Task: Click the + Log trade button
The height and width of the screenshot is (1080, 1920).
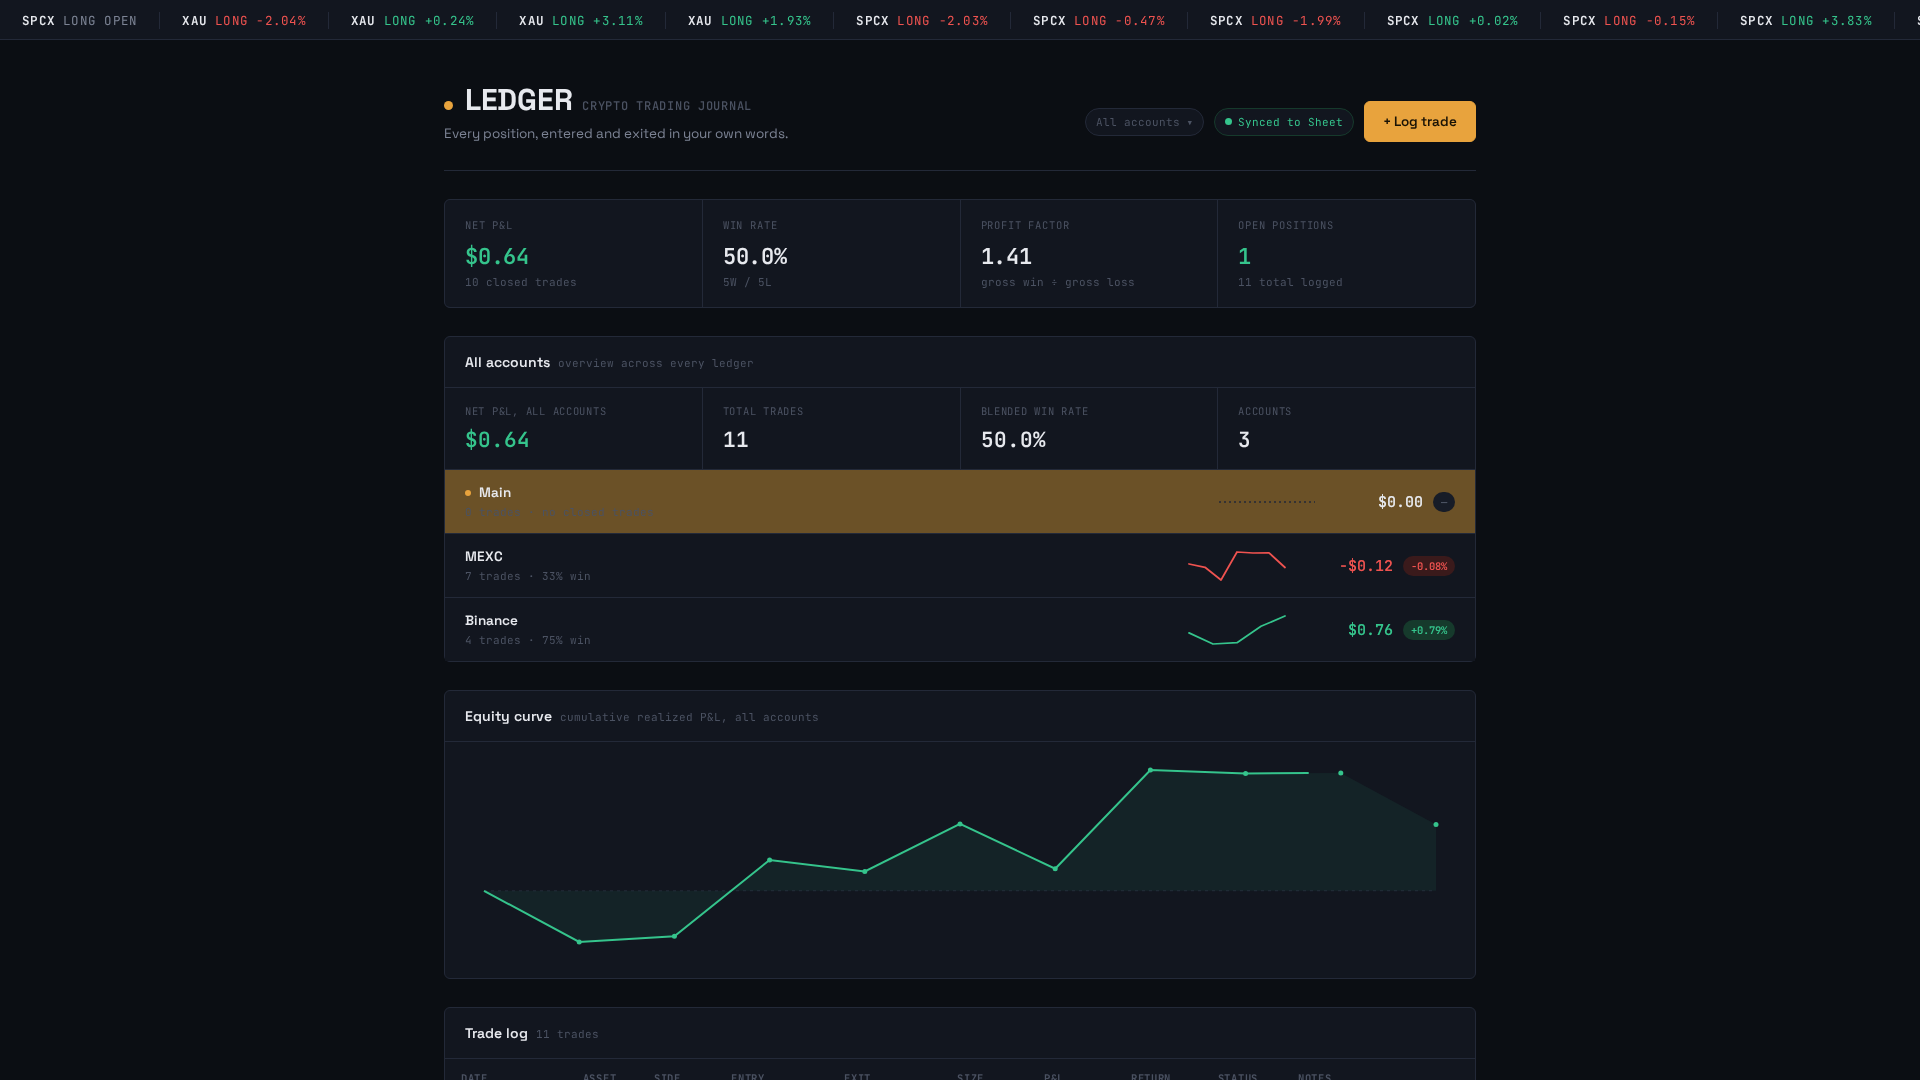Action: click(1420, 121)
